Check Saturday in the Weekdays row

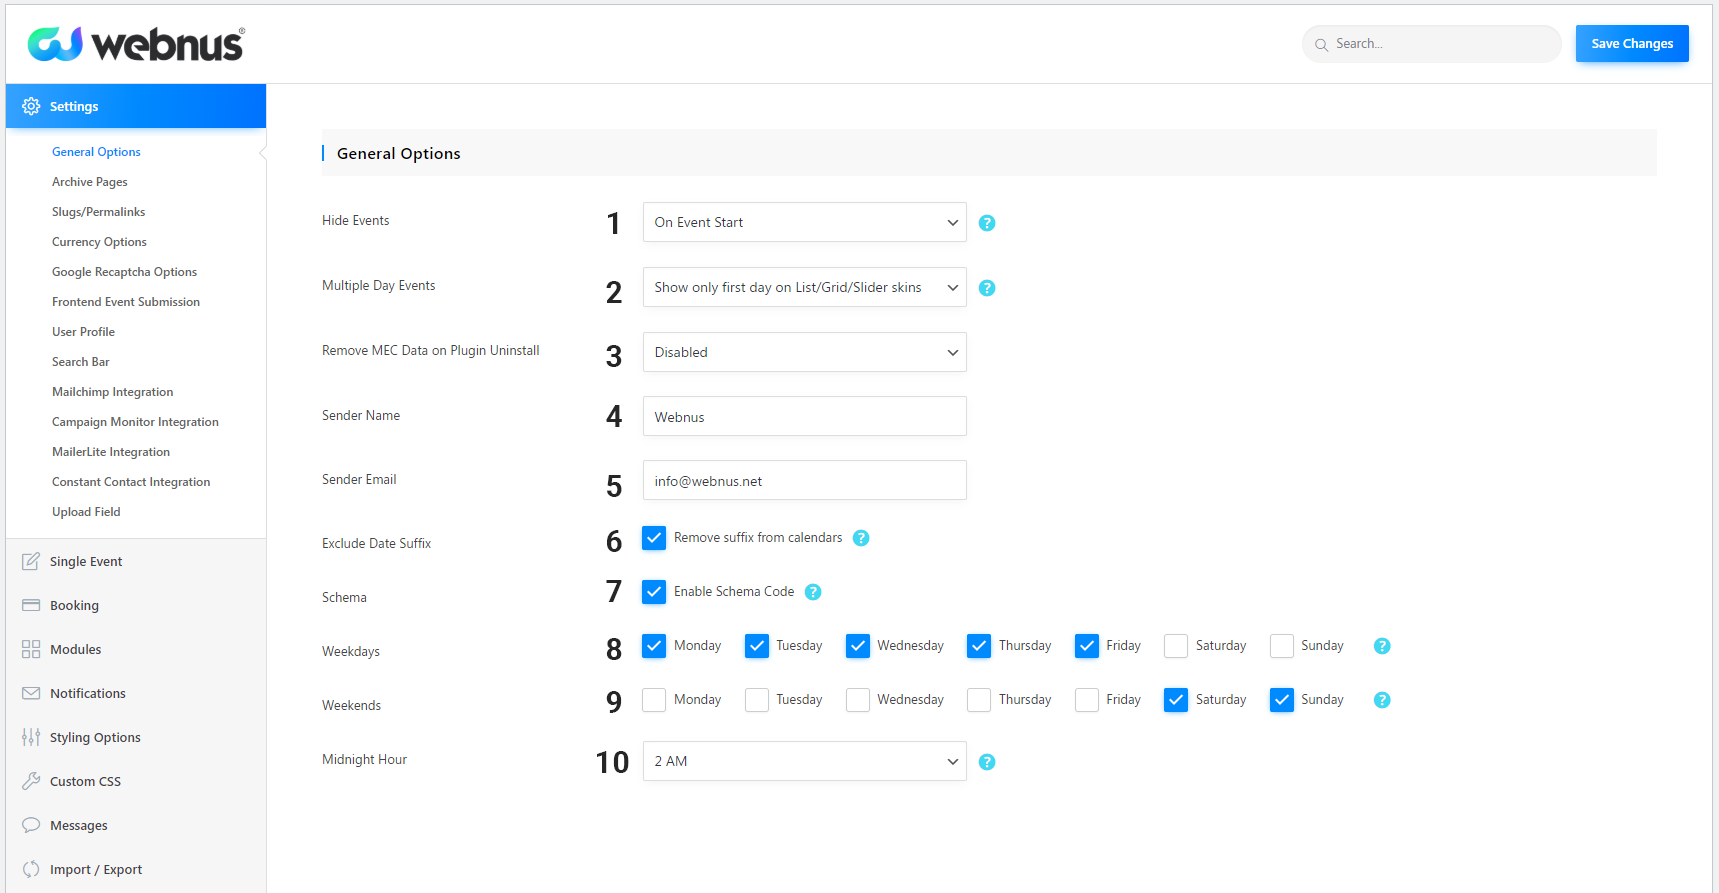point(1176,646)
